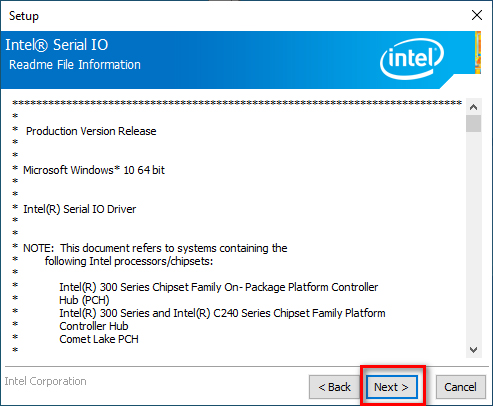The image size is (493, 406).
Task: Click the 'NOTE: This document refers' line
Action: pos(155,248)
